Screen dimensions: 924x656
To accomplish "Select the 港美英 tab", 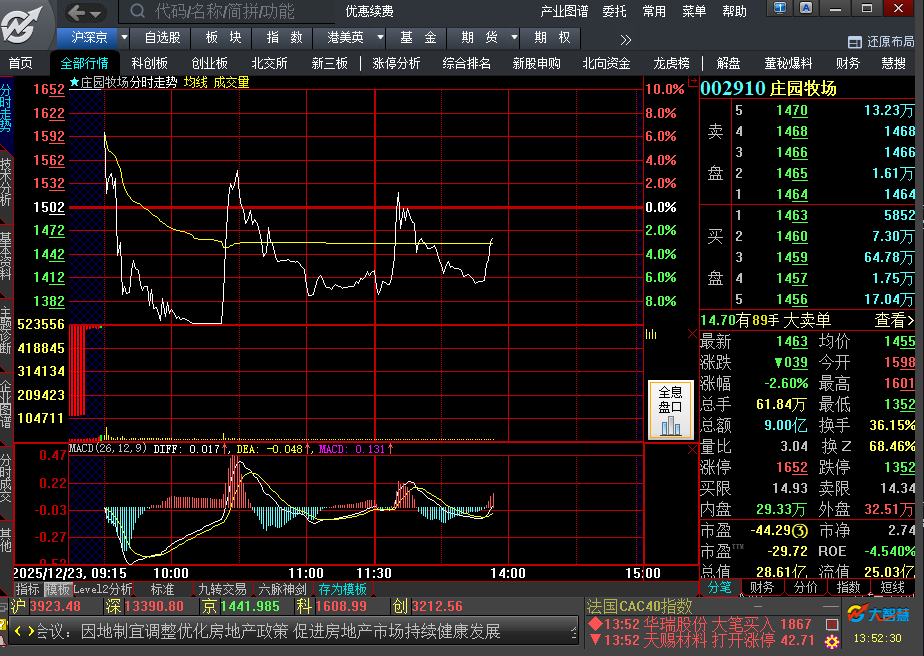I will click(x=345, y=38).
